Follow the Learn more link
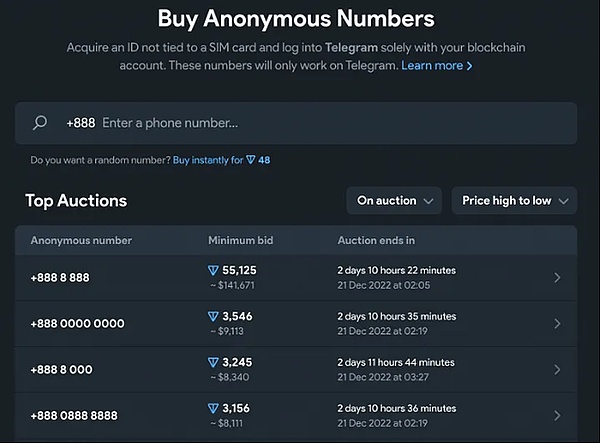This screenshot has width=600, height=443. pos(437,65)
